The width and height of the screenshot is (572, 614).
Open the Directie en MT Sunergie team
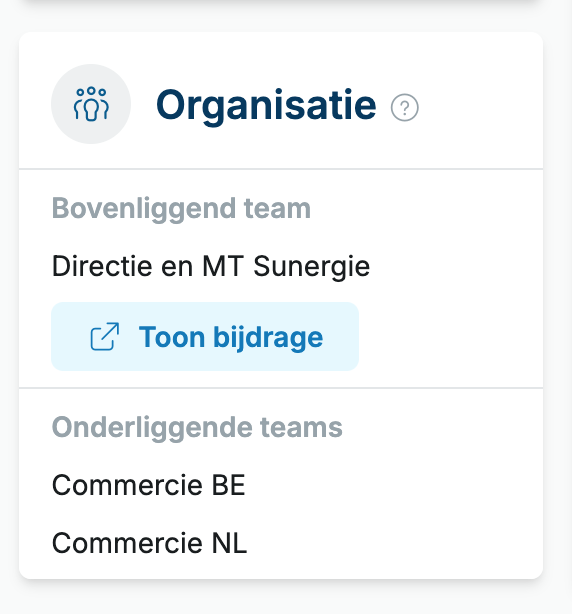211,266
